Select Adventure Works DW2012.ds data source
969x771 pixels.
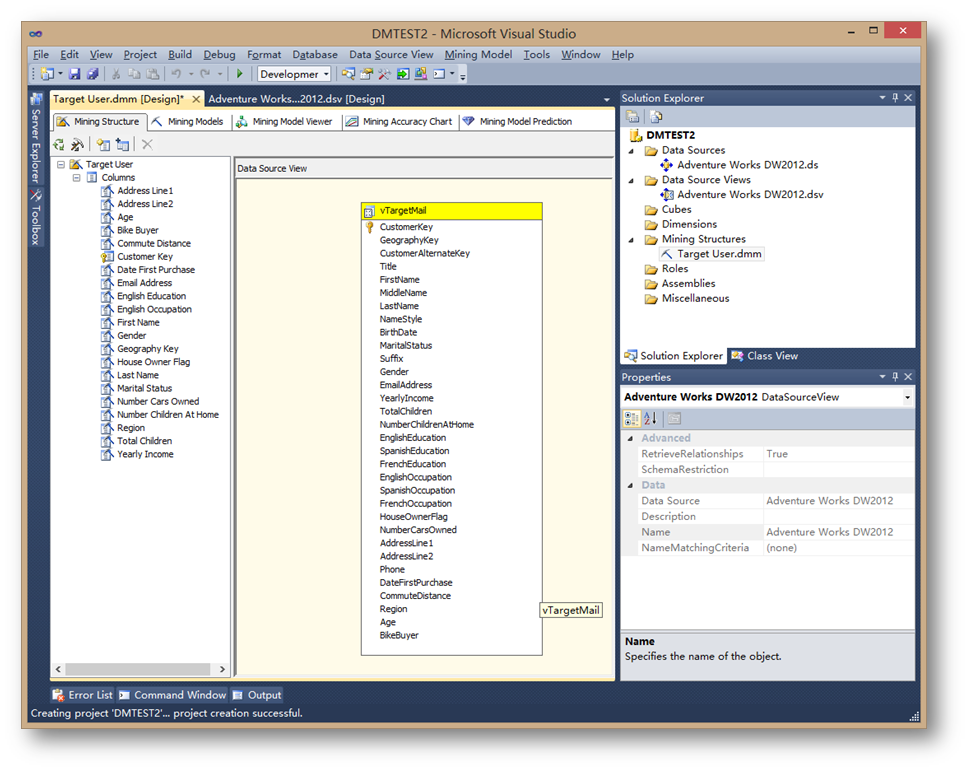[x=740, y=165]
